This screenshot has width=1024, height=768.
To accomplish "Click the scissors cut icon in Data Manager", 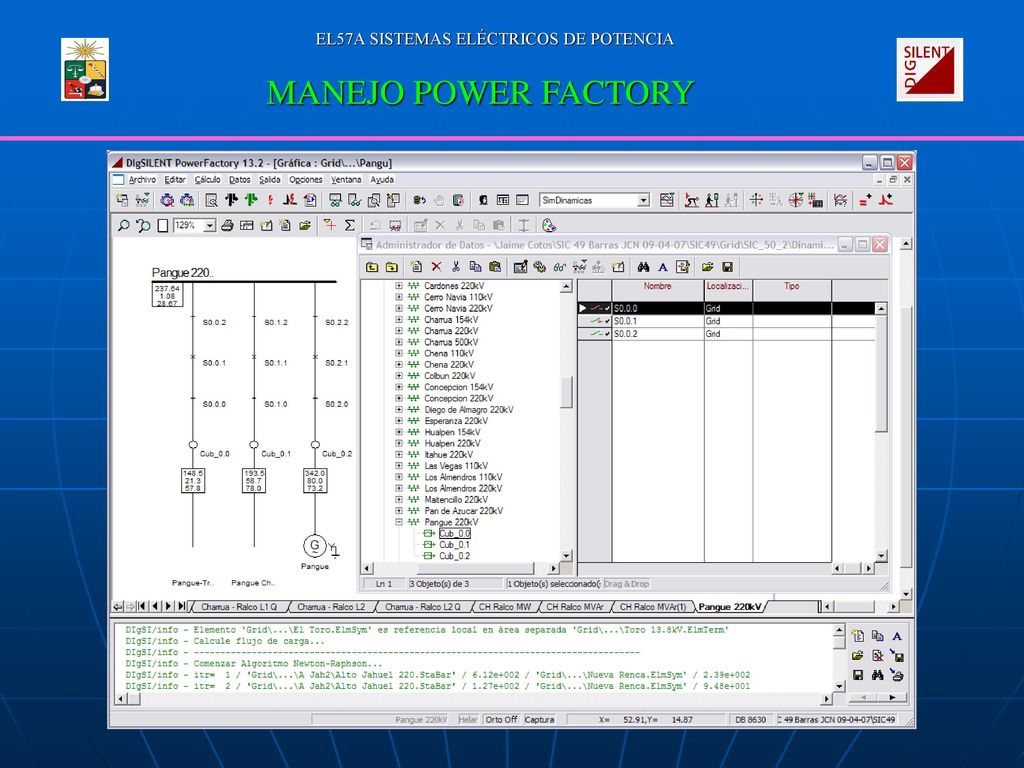I will coord(456,267).
